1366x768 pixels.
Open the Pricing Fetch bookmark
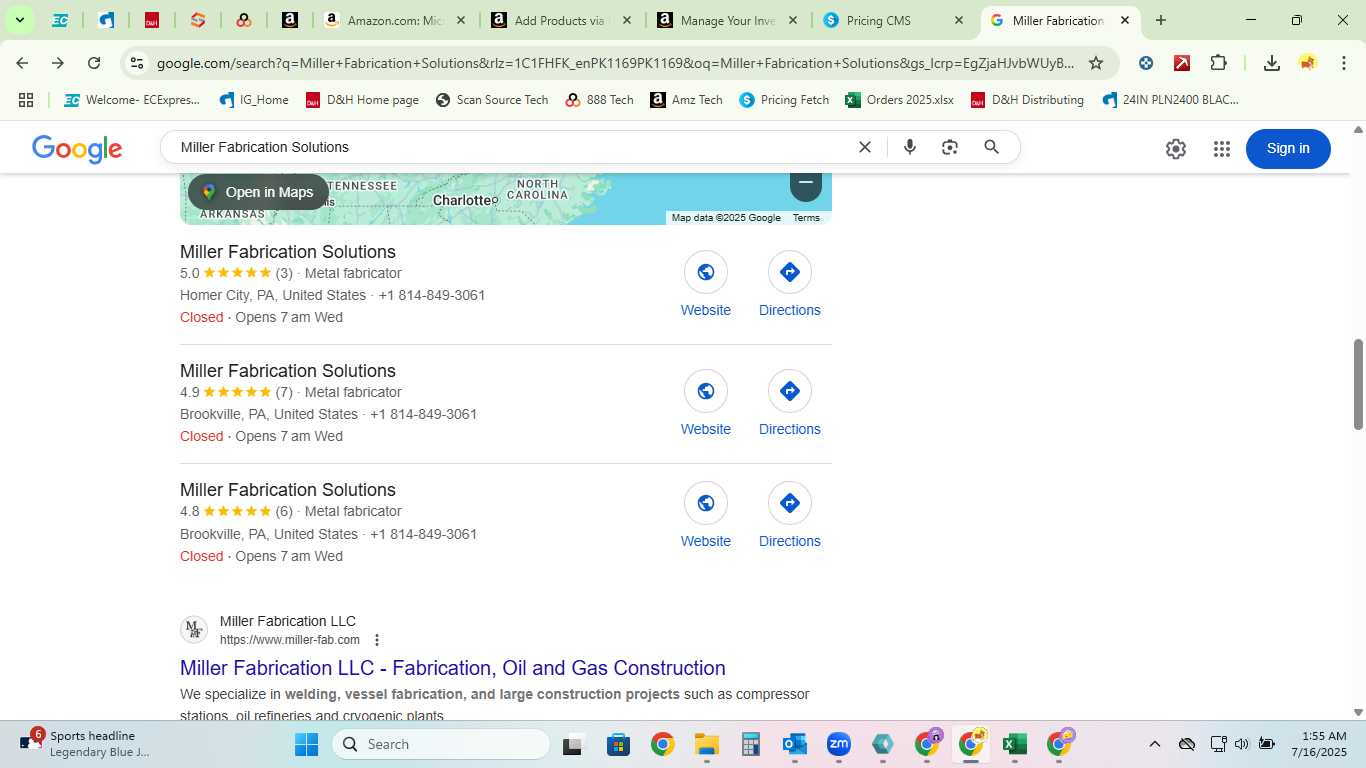click(784, 100)
